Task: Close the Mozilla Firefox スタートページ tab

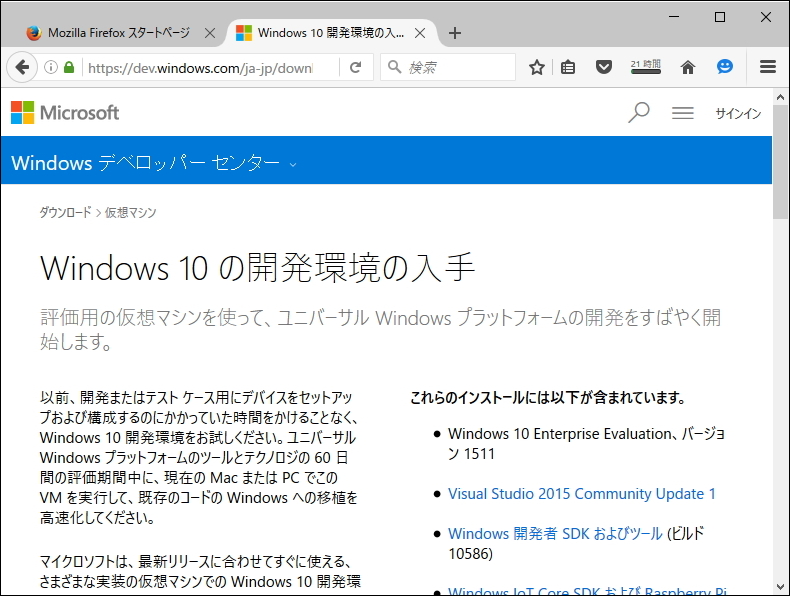Action: 210,33
